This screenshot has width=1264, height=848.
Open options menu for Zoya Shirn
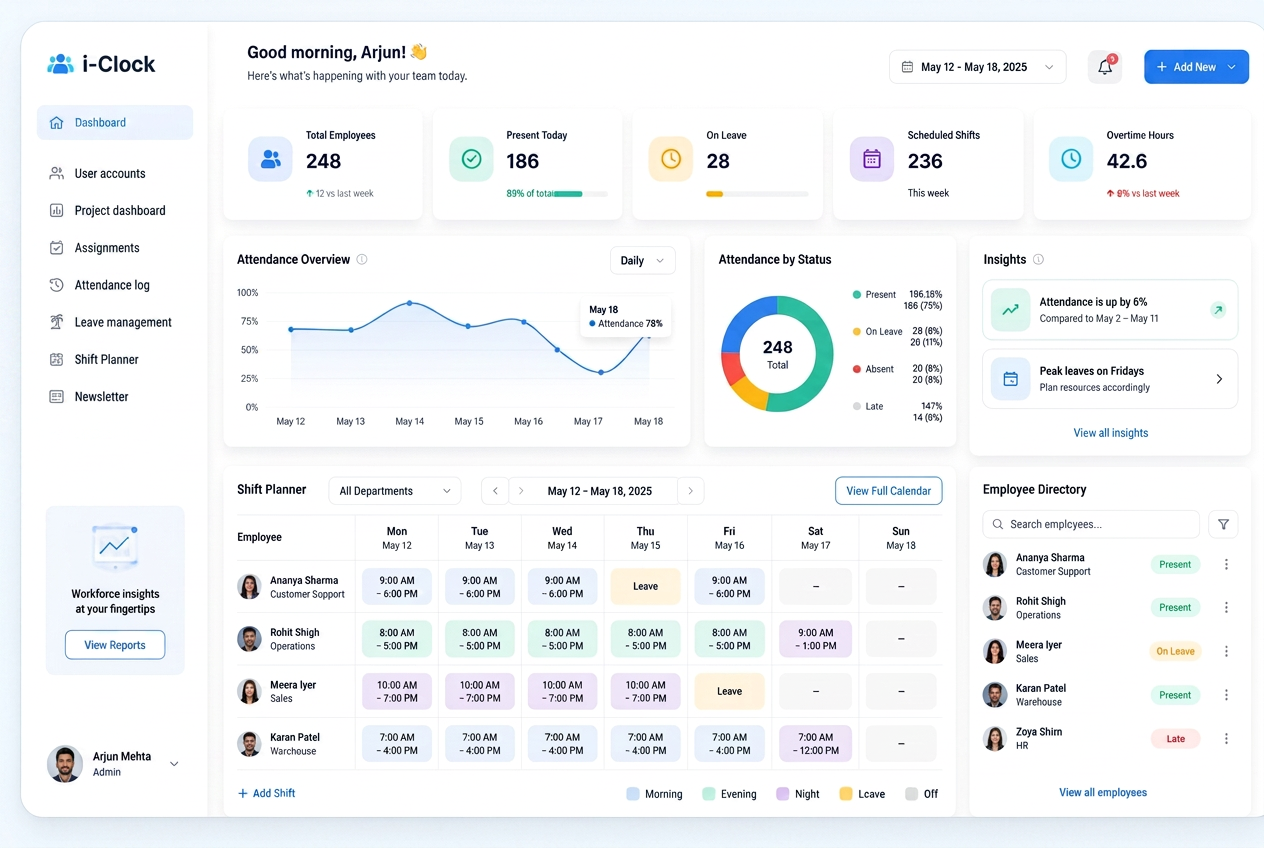(x=1226, y=738)
